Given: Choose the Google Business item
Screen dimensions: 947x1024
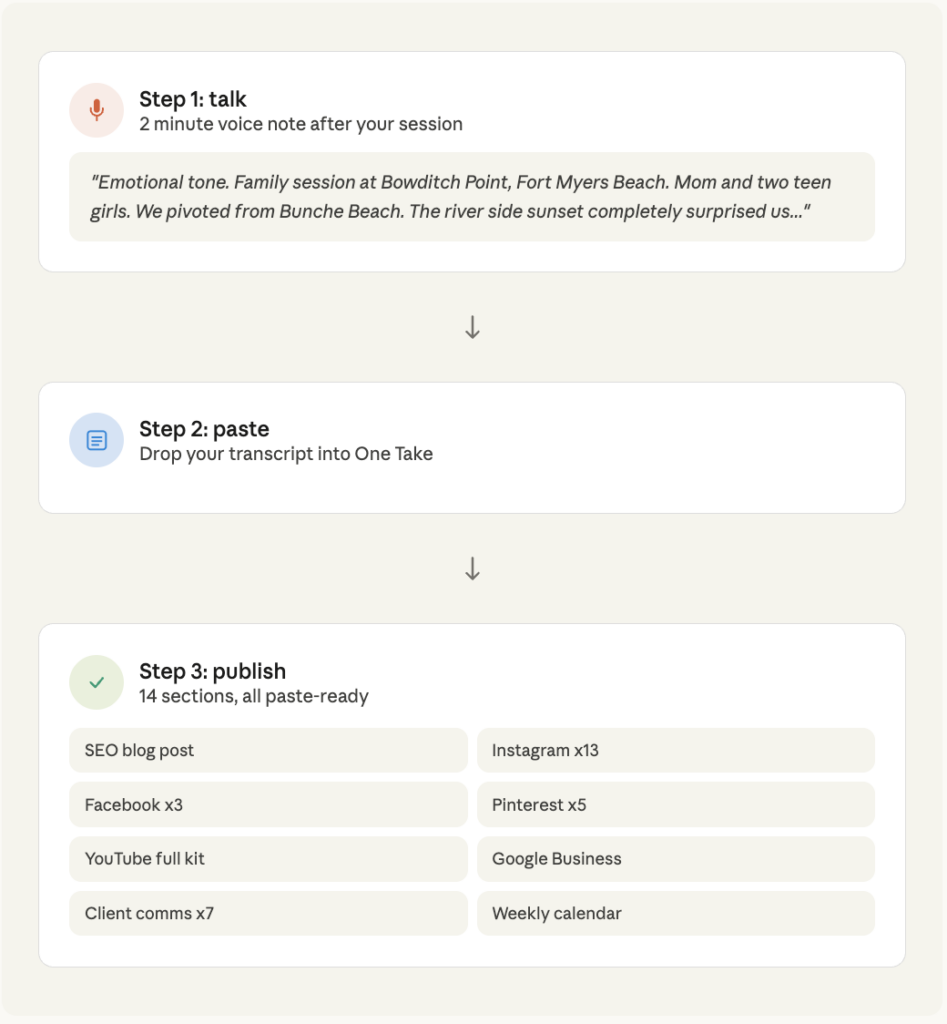Looking at the screenshot, I should point(675,858).
